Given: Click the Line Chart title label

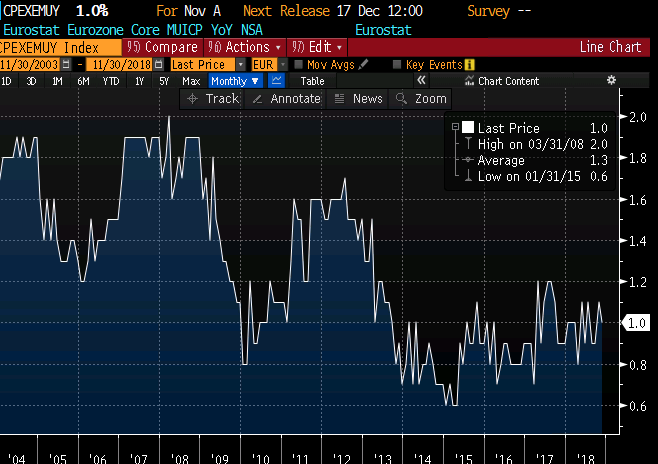Looking at the screenshot, I should pyautogui.click(x=610, y=47).
